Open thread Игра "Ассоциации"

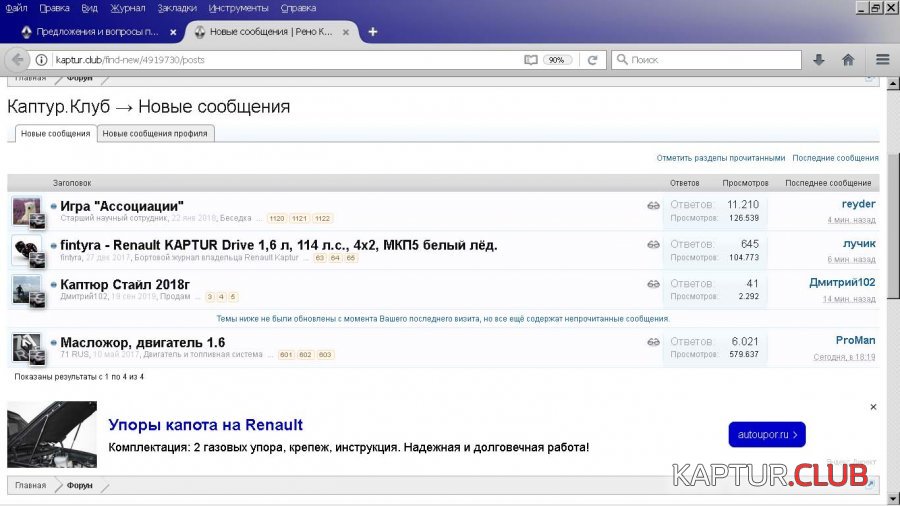coord(122,206)
